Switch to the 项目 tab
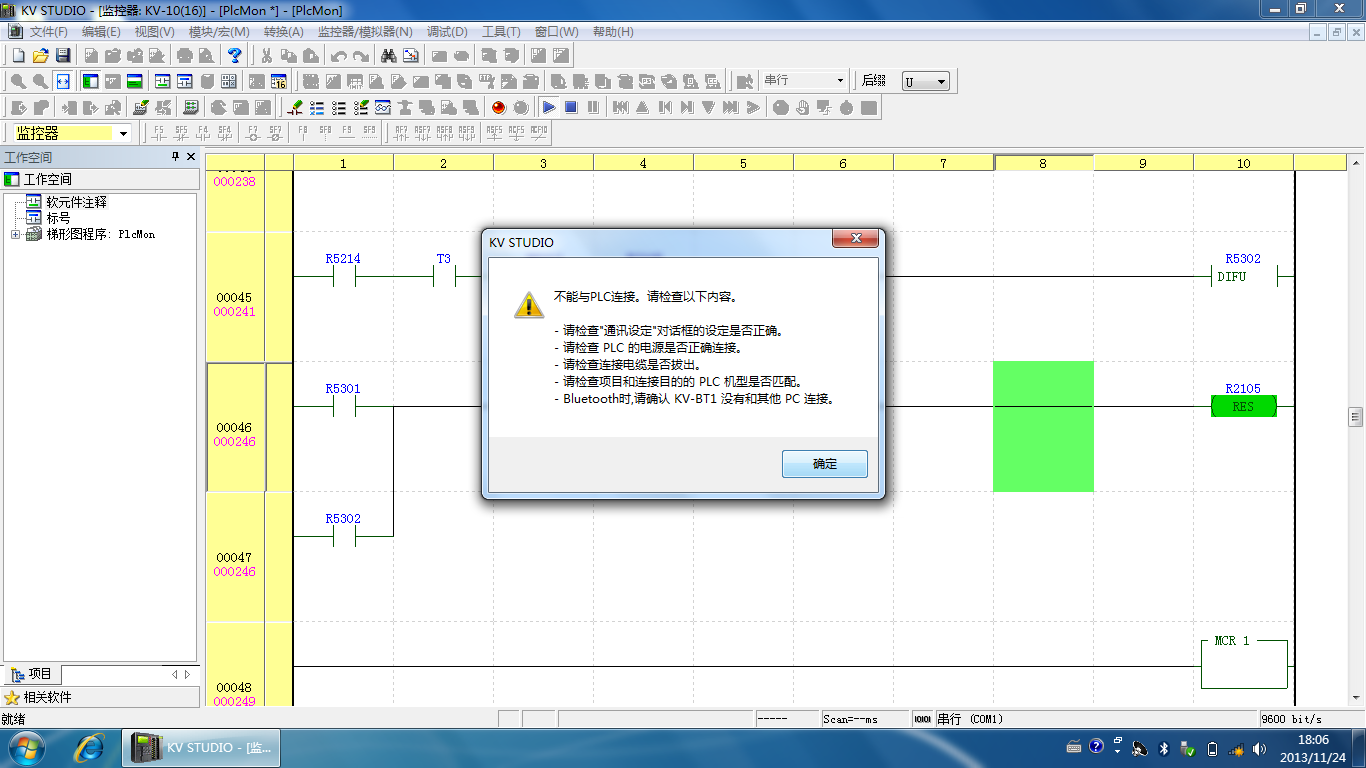The image size is (1366, 768). [x=32, y=675]
